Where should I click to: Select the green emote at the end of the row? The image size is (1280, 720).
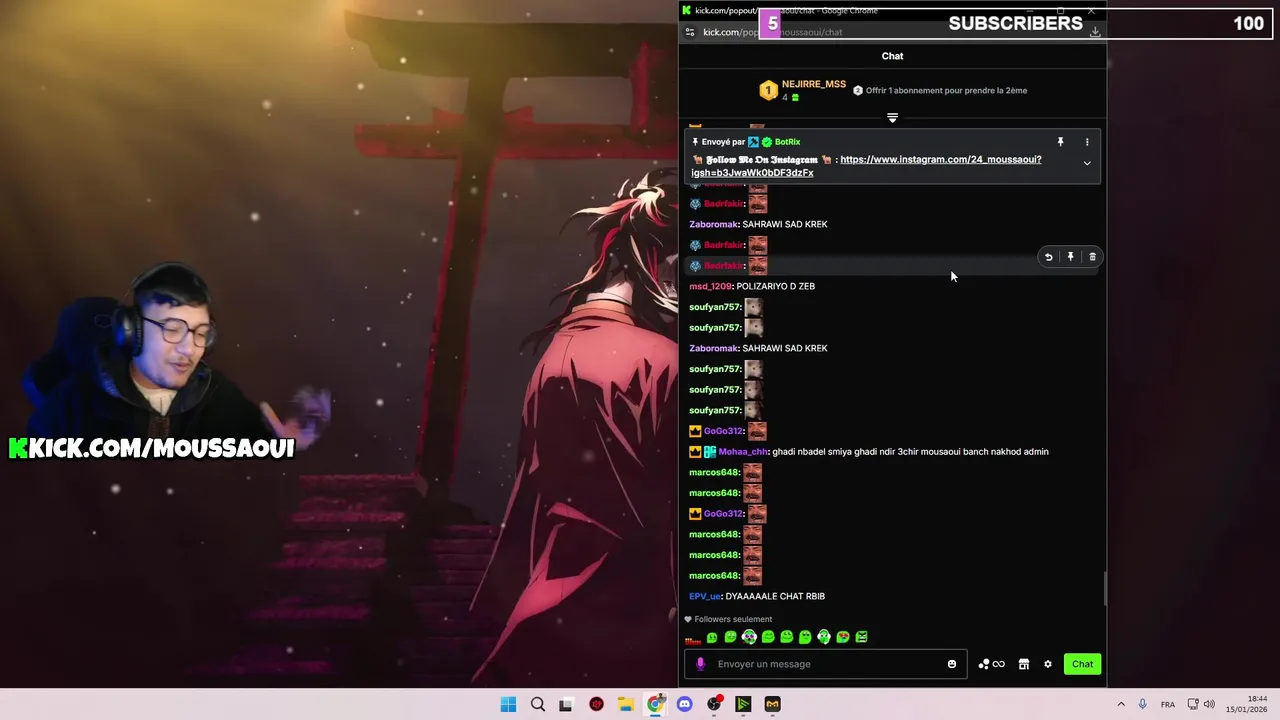click(x=861, y=637)
